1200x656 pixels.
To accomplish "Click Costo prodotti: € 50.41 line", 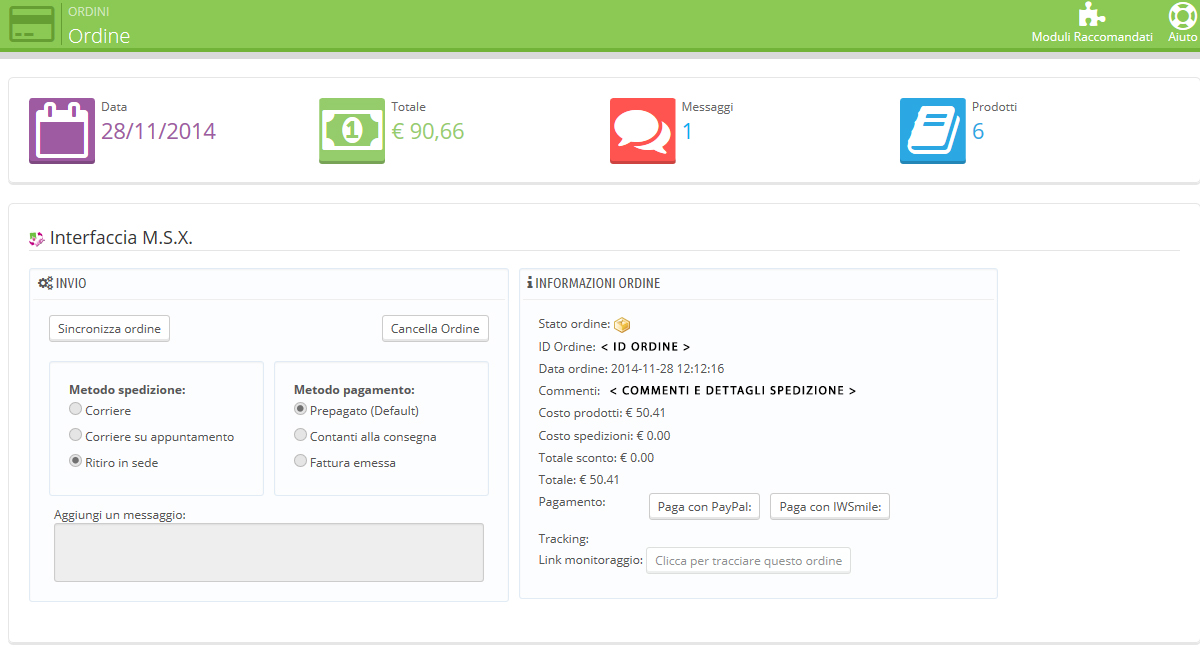I will pos(602,413).
